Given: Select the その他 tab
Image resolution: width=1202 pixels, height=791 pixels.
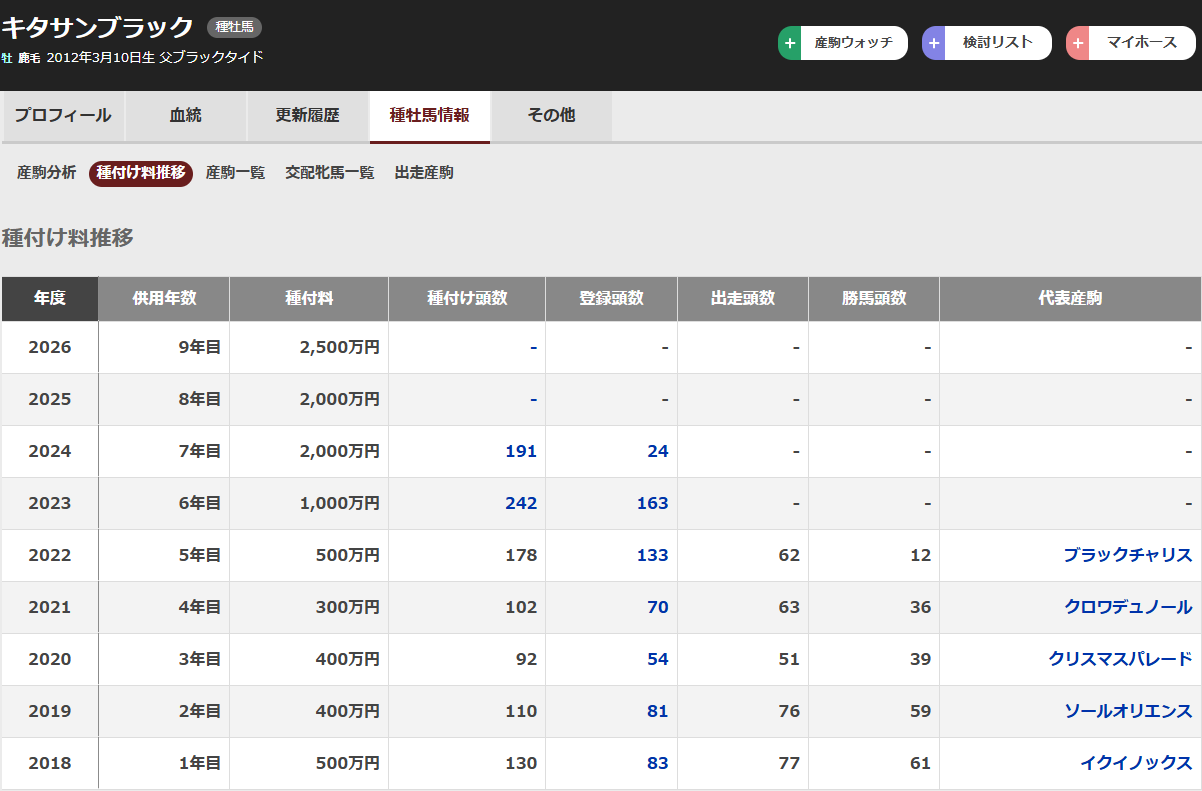Looking at the screenshot, I should 551,116.
